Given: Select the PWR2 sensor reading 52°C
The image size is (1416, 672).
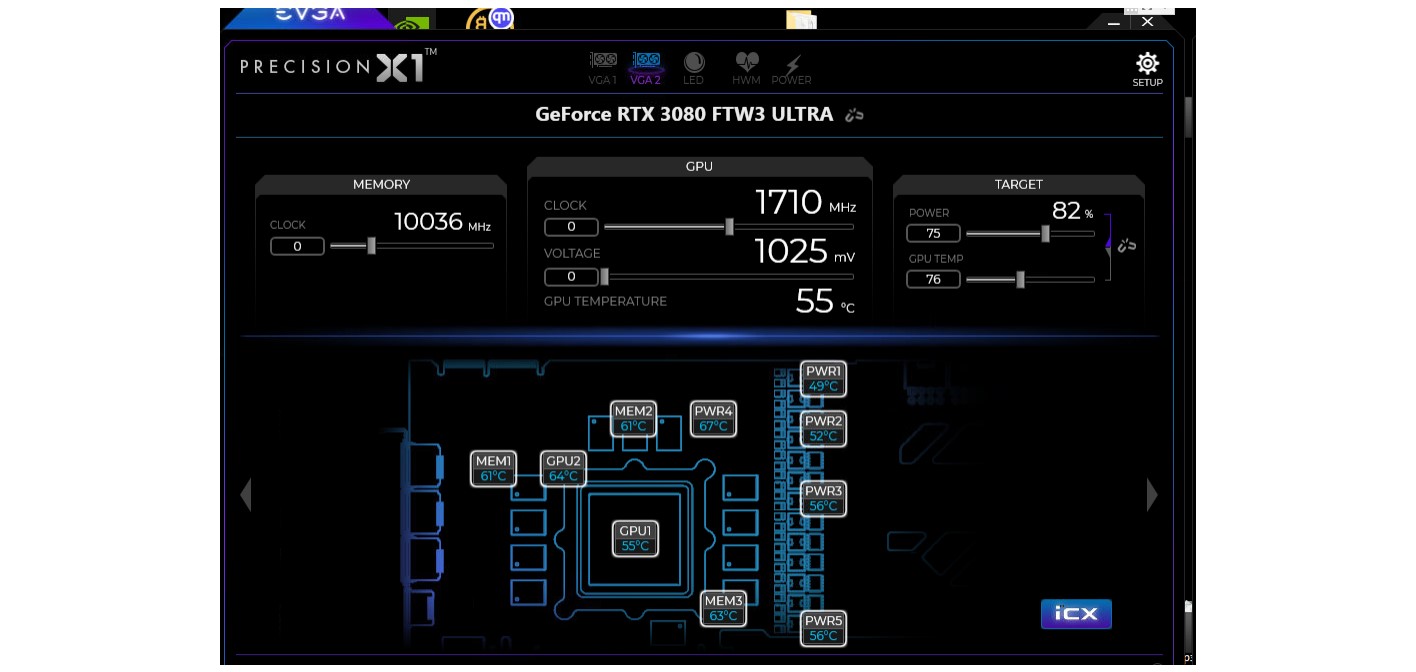Looking at the screenshot, I should (823, 428).
